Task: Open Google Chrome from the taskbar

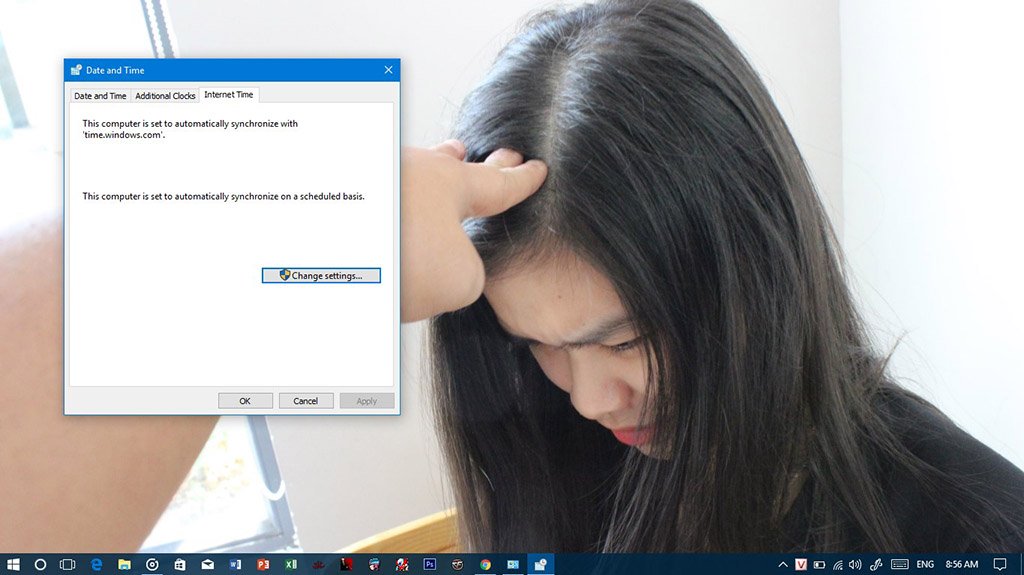Action: pos(485,564)
